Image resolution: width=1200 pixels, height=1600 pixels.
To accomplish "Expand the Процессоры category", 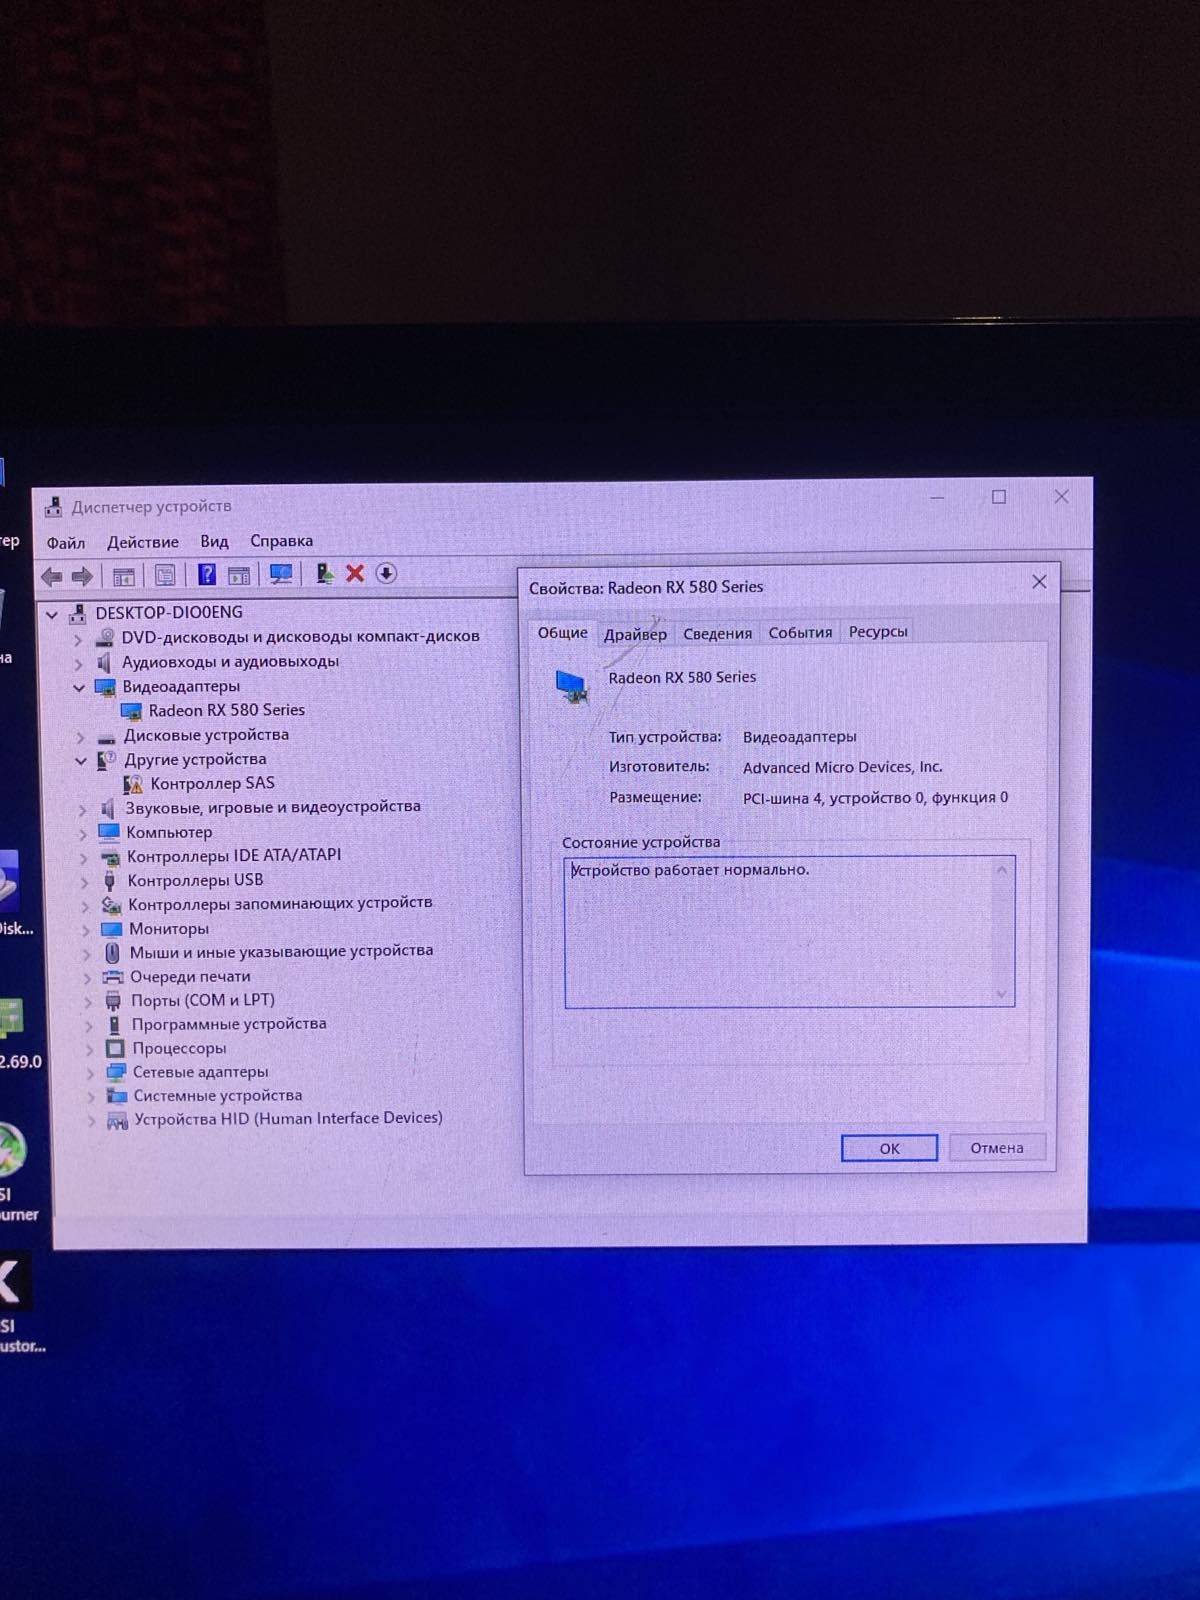I will click(x=89, y=1050).
